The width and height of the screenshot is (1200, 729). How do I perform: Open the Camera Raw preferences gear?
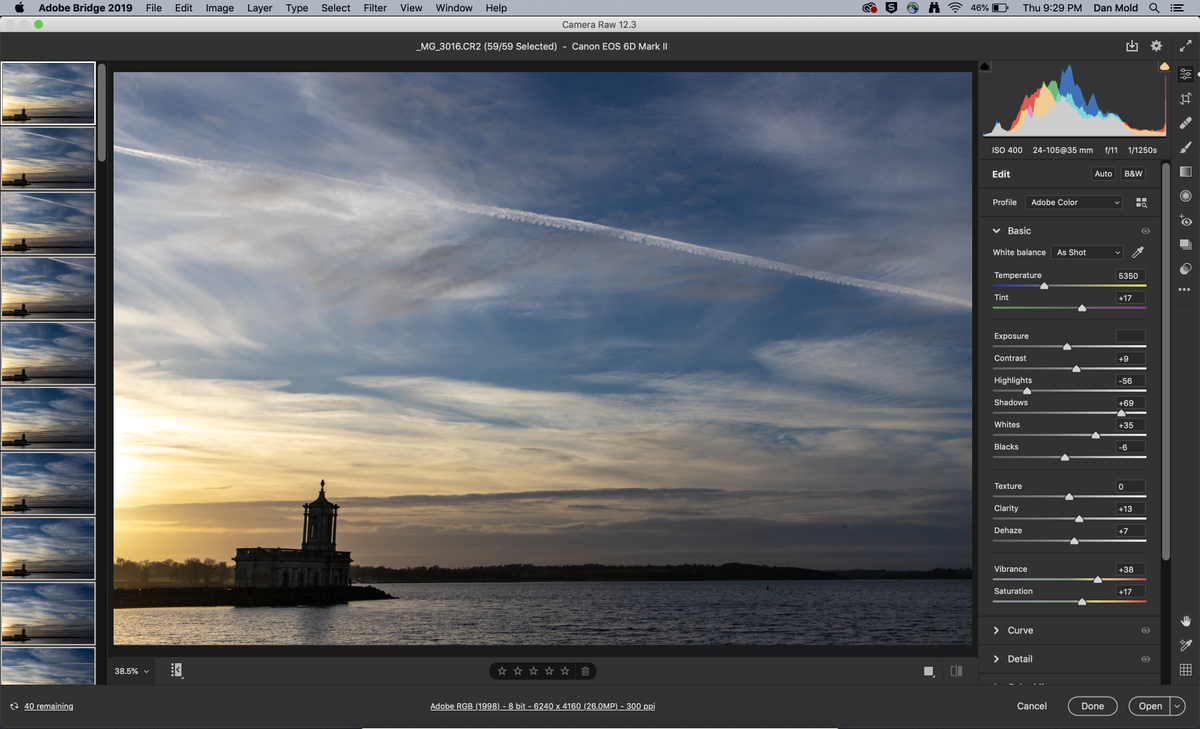[x=1156, y=46]
